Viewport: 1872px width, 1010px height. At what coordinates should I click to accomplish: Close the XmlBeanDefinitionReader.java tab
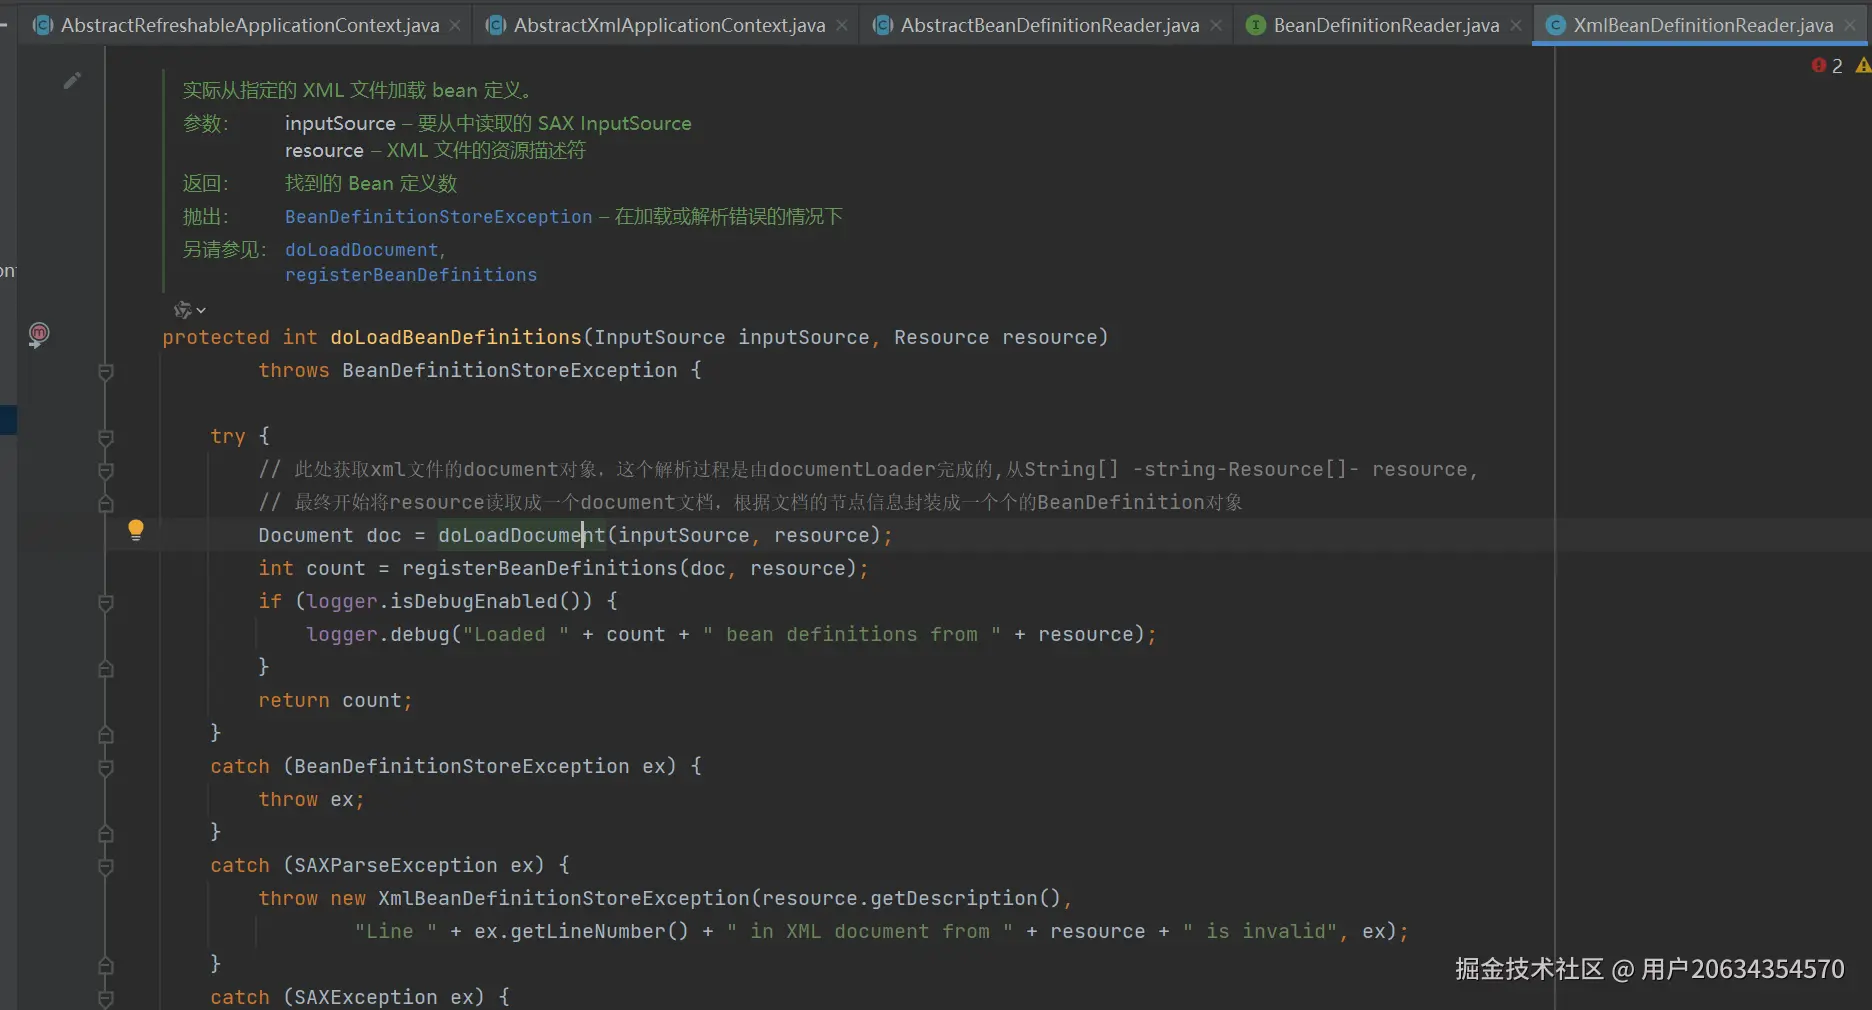pyautogui.click(x=1850, y=25)
